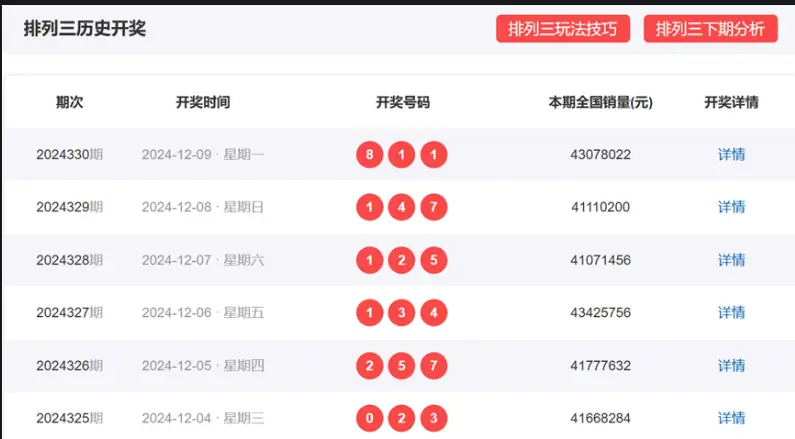View 详情 link for period 2024329
Viewport: 795px width, 439px height.
click(x=731, y=207)
